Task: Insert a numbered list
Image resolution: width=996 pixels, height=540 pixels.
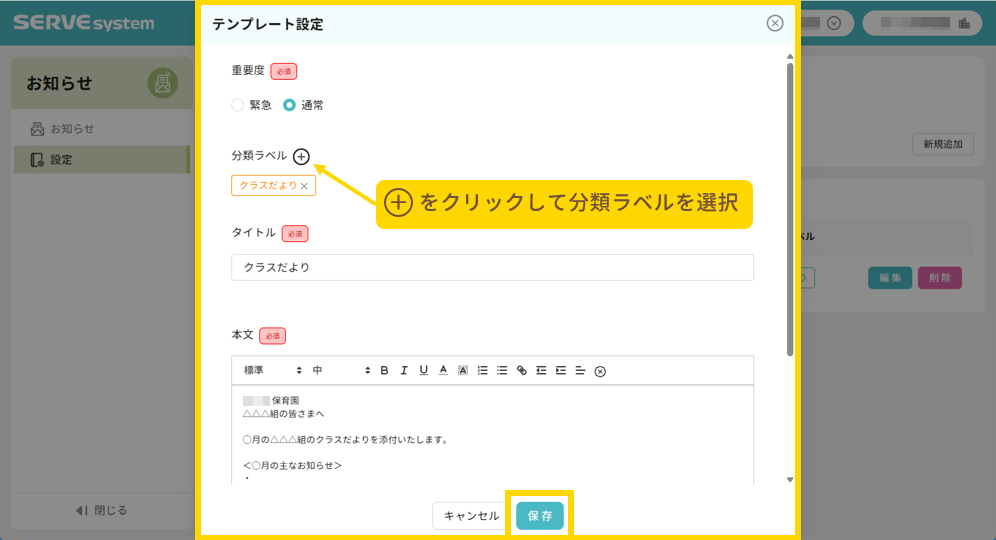Action: 482,371
